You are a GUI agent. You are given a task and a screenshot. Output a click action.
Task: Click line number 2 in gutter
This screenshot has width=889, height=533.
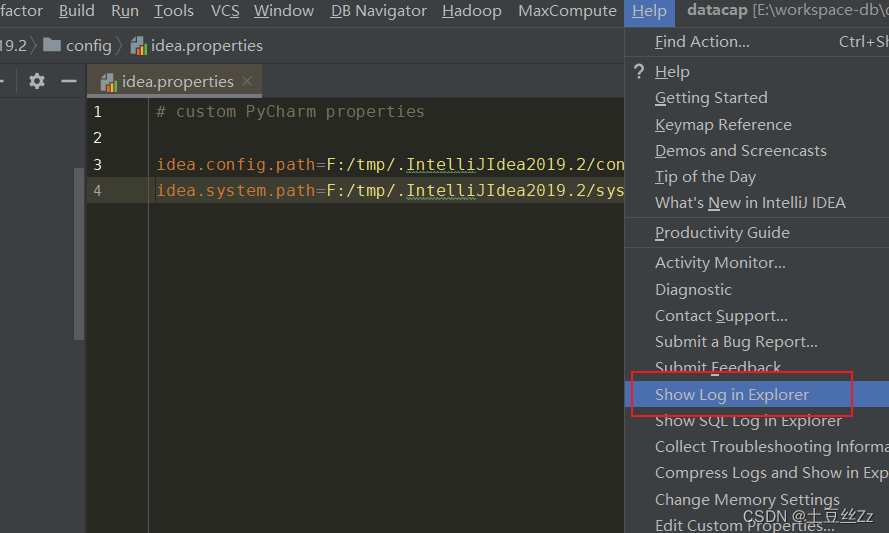click(x=98, y=138)
